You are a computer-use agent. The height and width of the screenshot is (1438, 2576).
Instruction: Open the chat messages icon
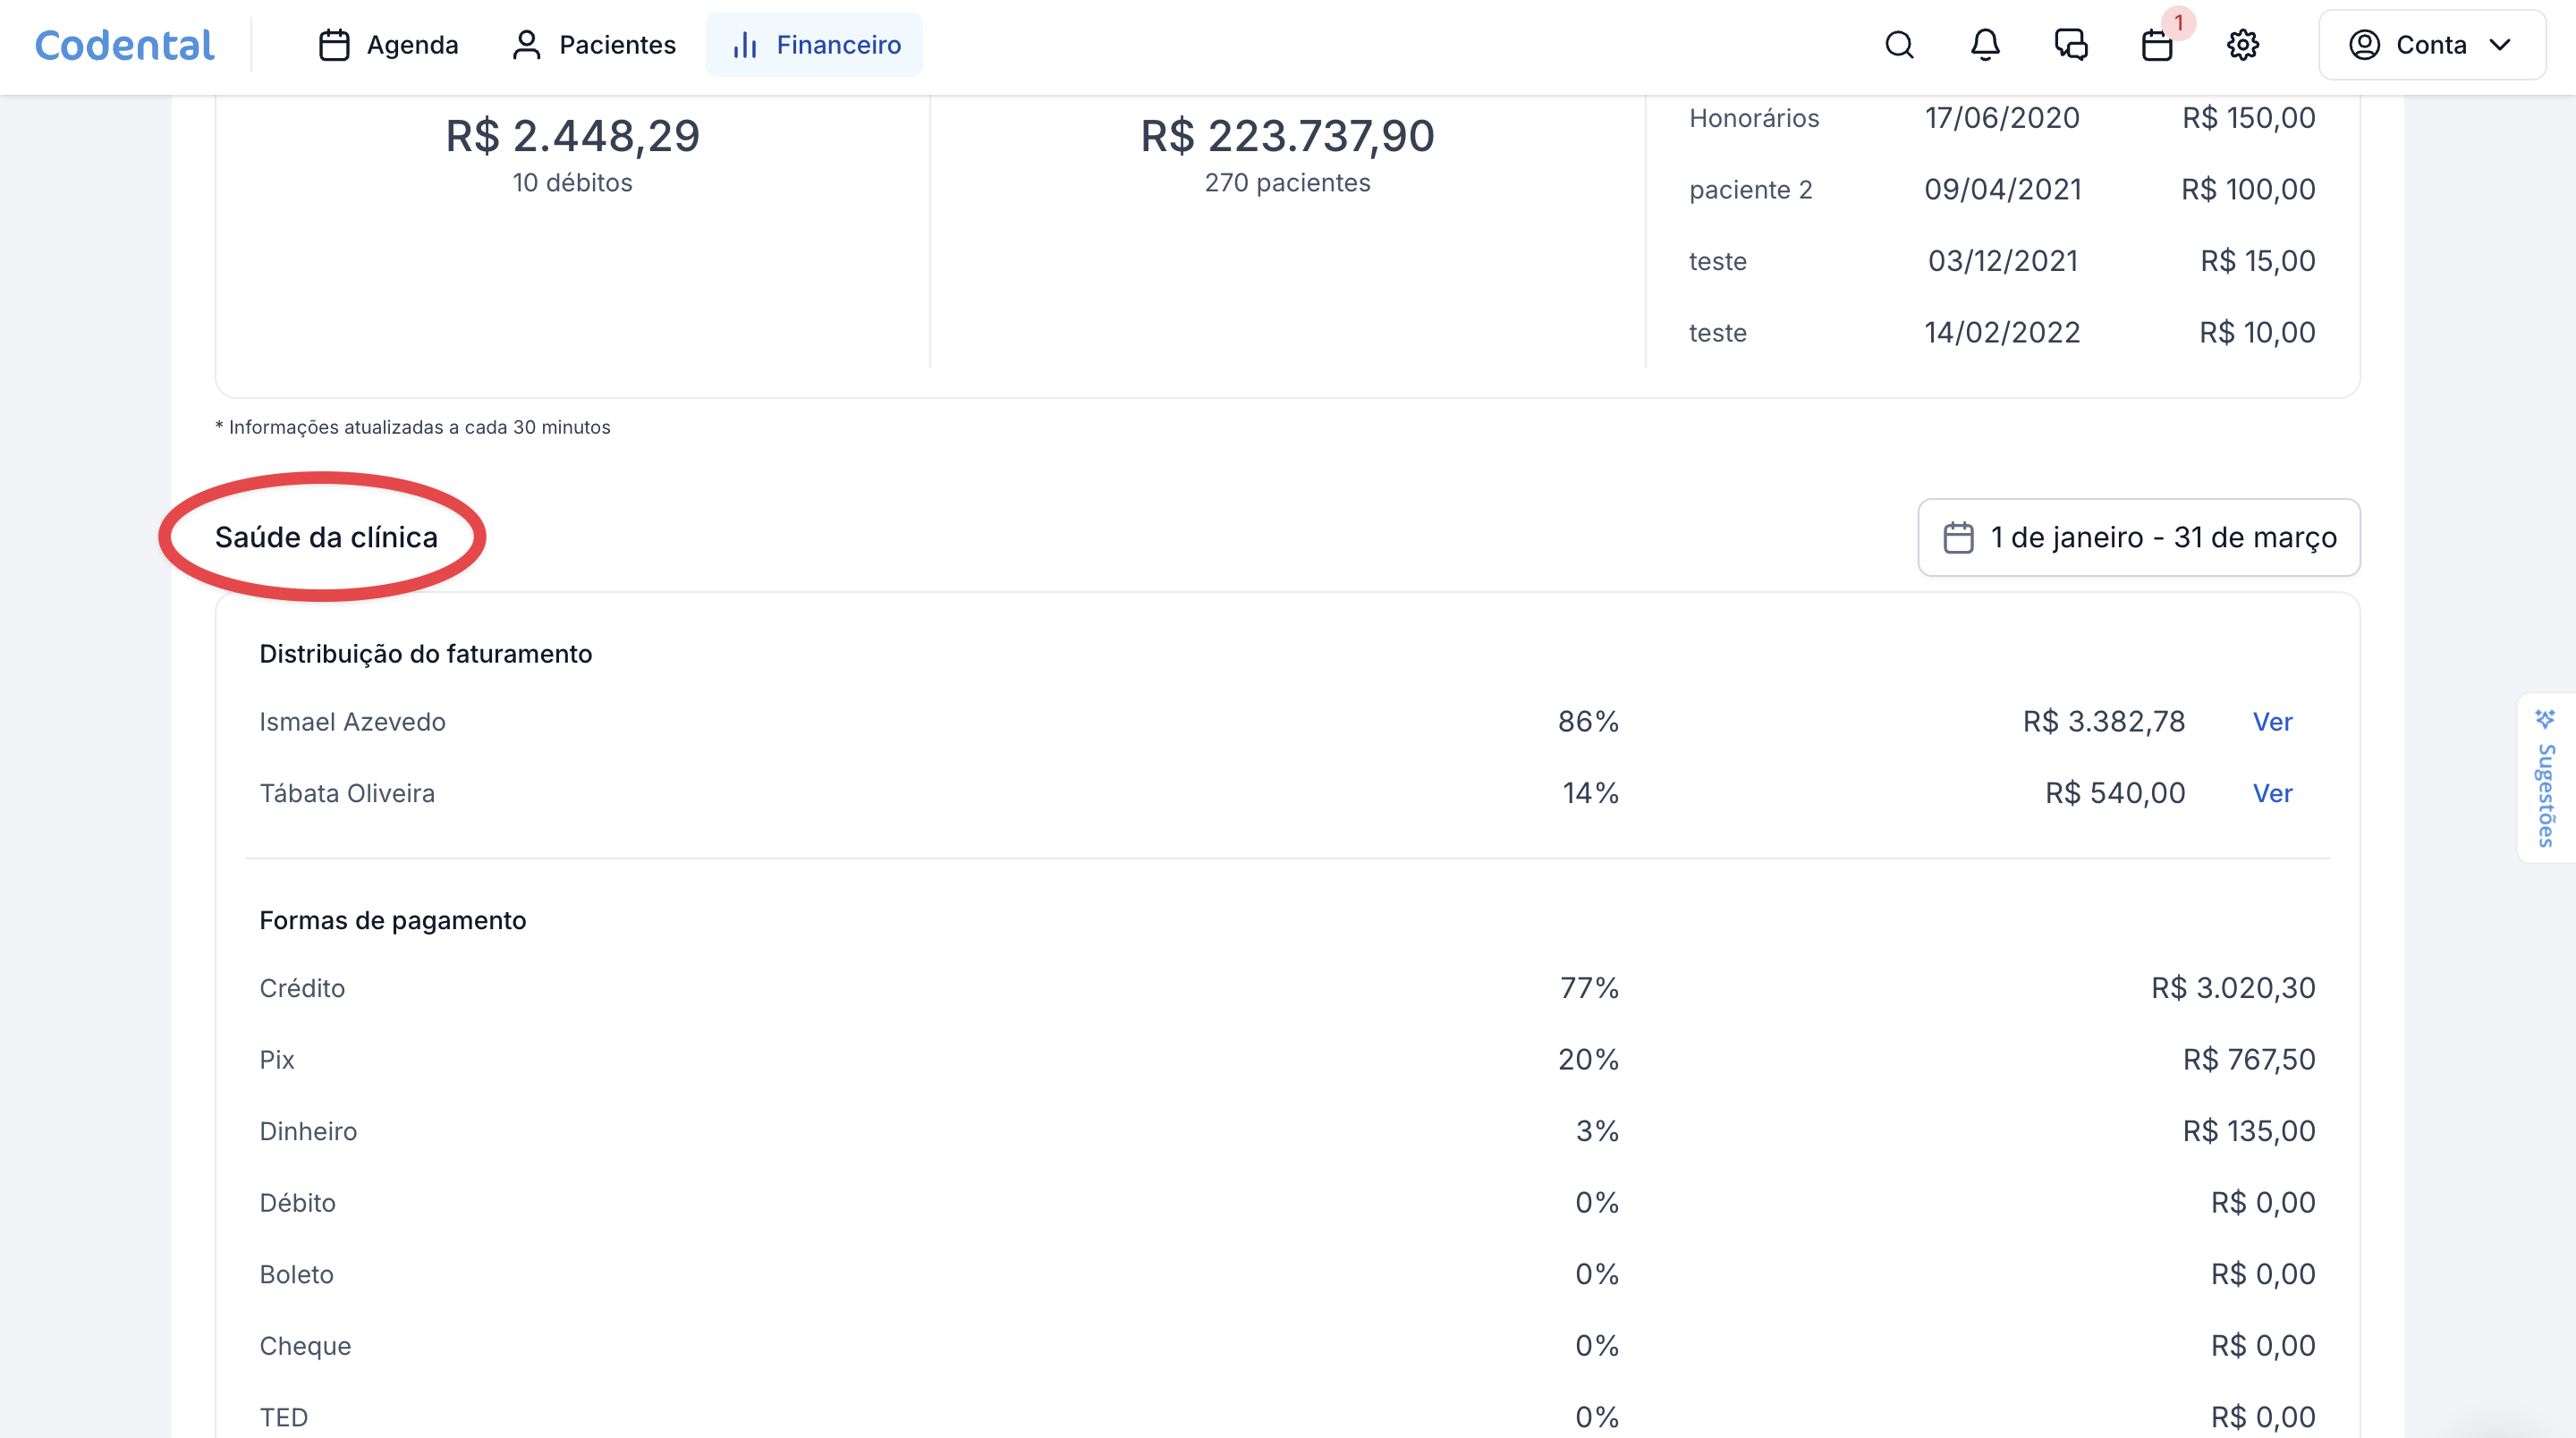(x=2071, y=45)
